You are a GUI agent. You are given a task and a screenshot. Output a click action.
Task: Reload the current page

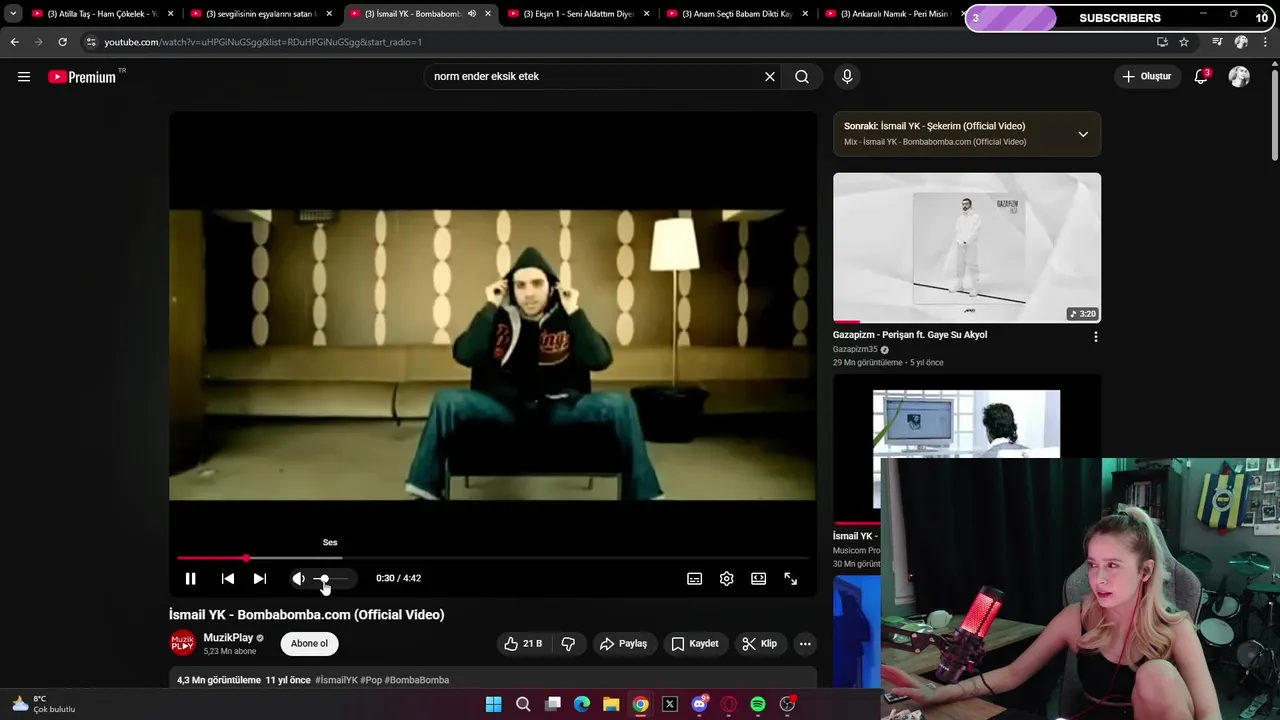[x=62, y=42]
